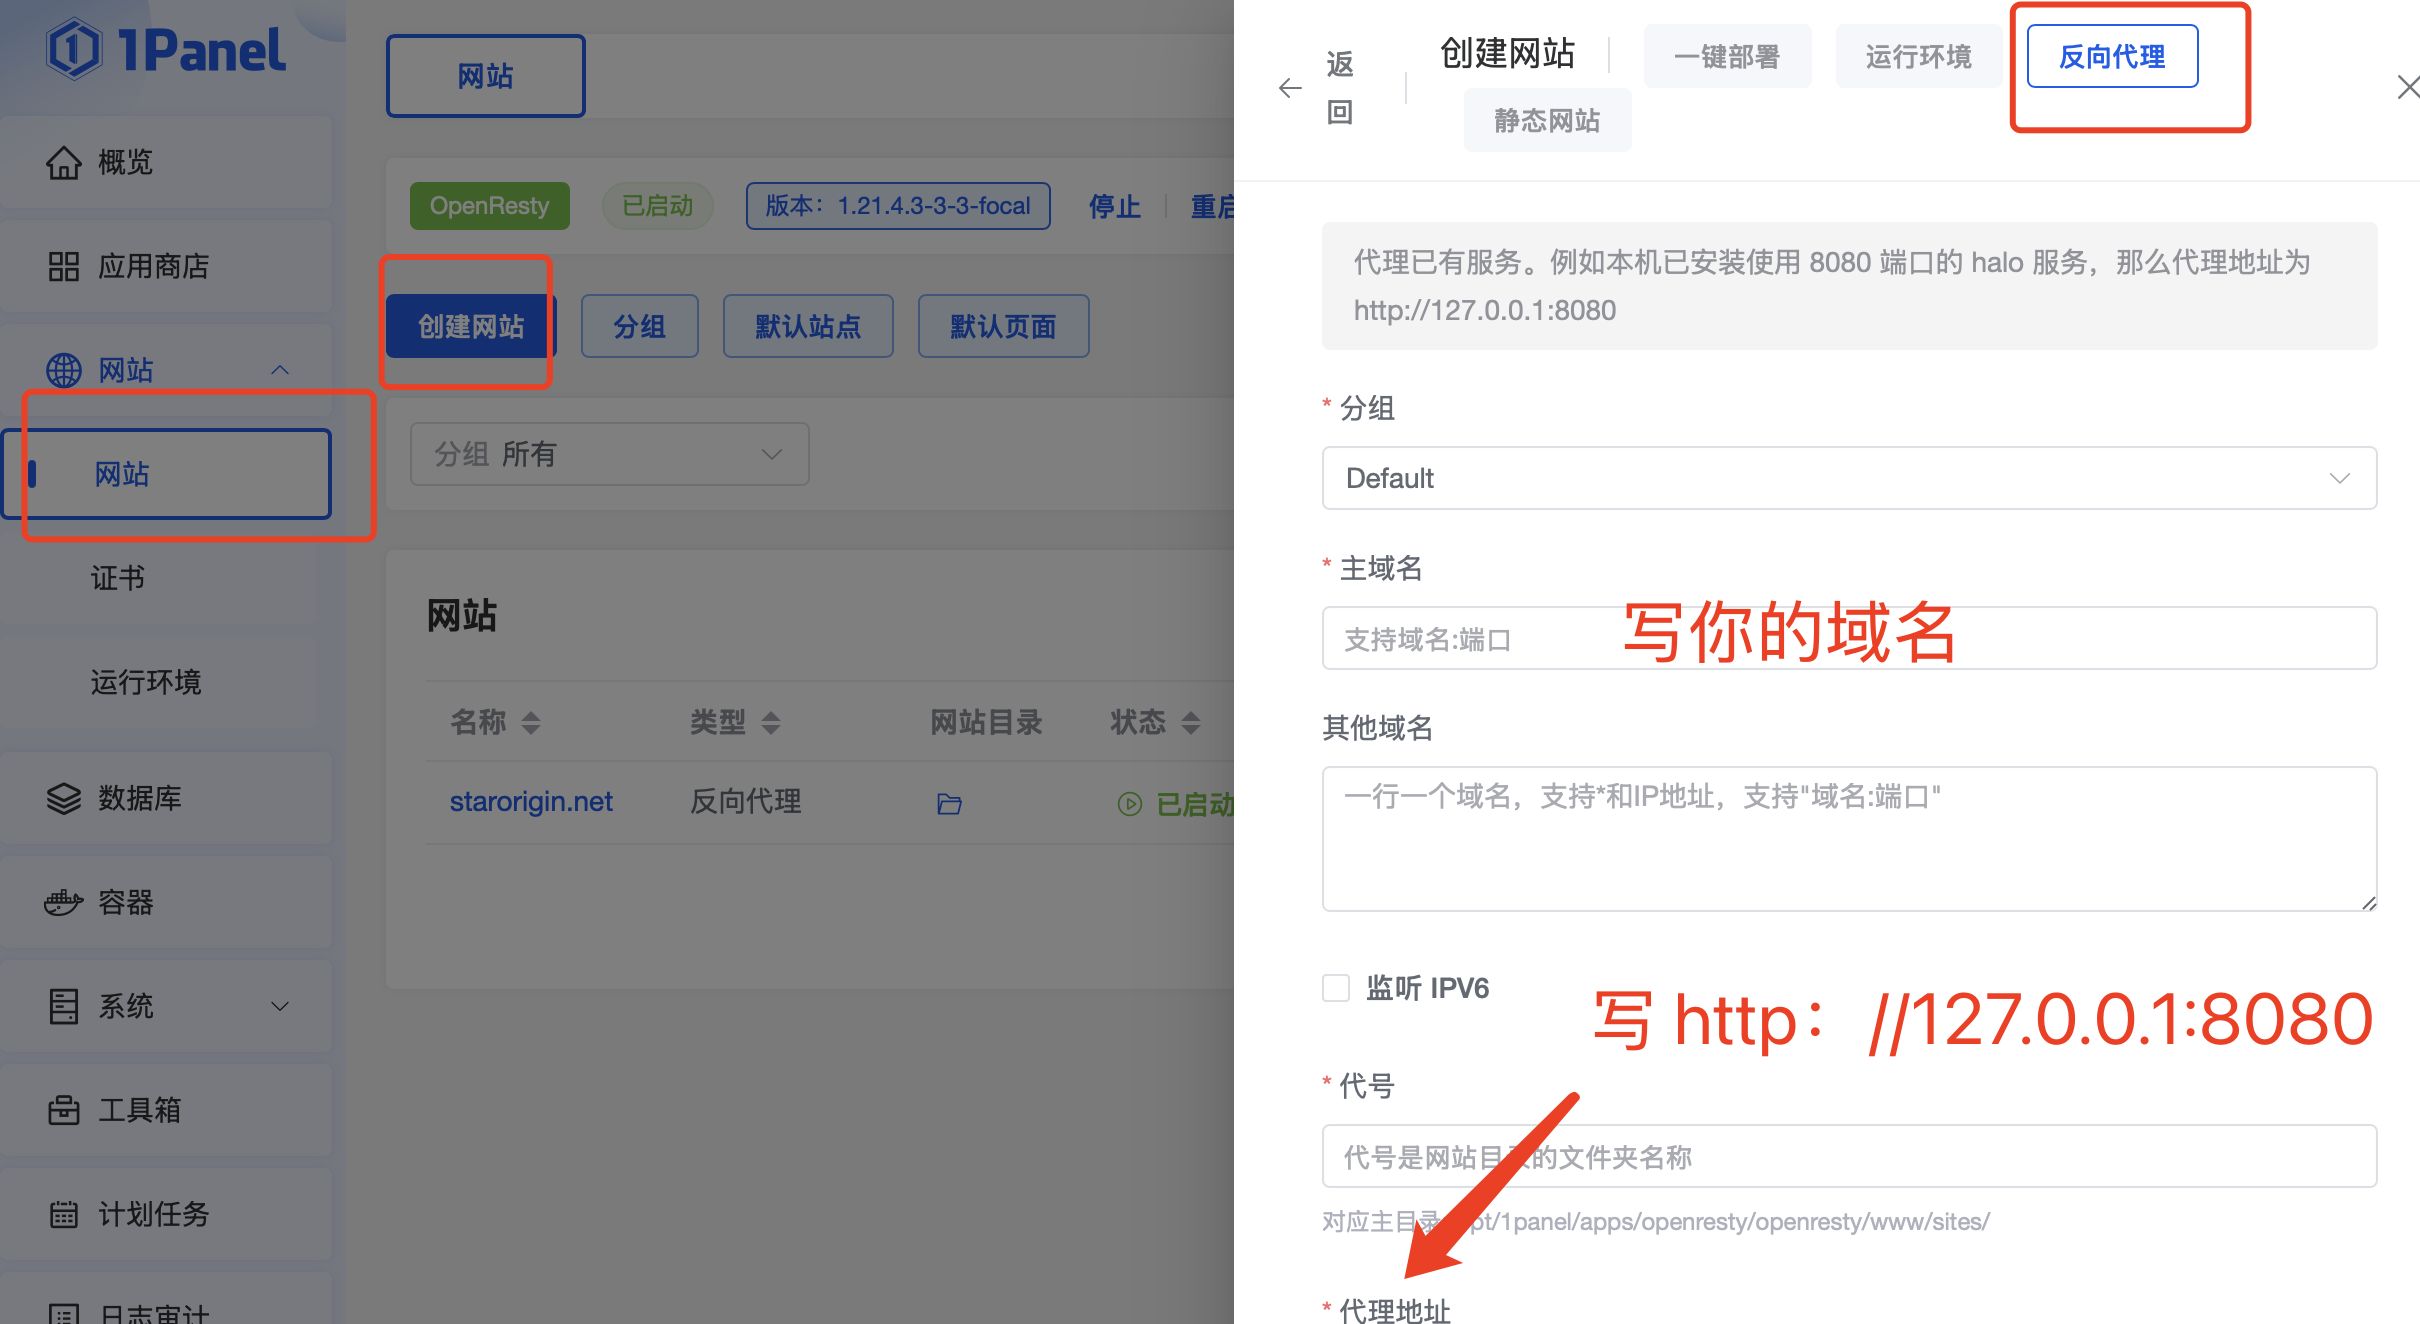The width and height of the screenshot is (2420, 1324).
Task: Click the database layers icon
Action: click(63, 799)
